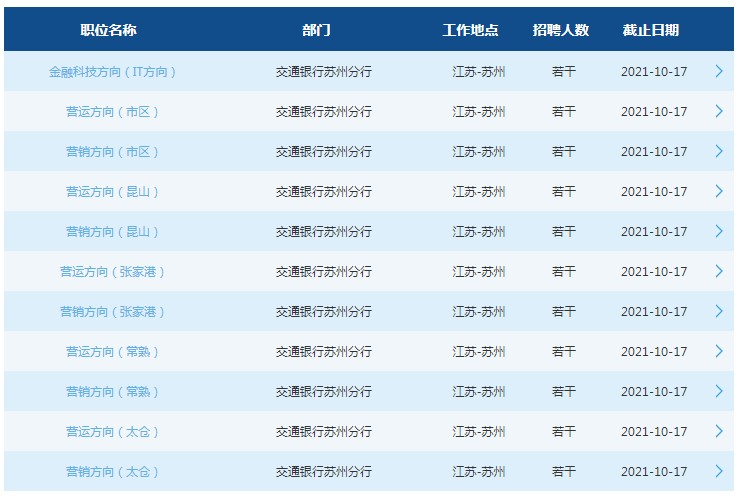Open the 金融科技方向（IT方向）job title link
The width and height of the screenshot is (749, 498).
[x=113, y=72]
